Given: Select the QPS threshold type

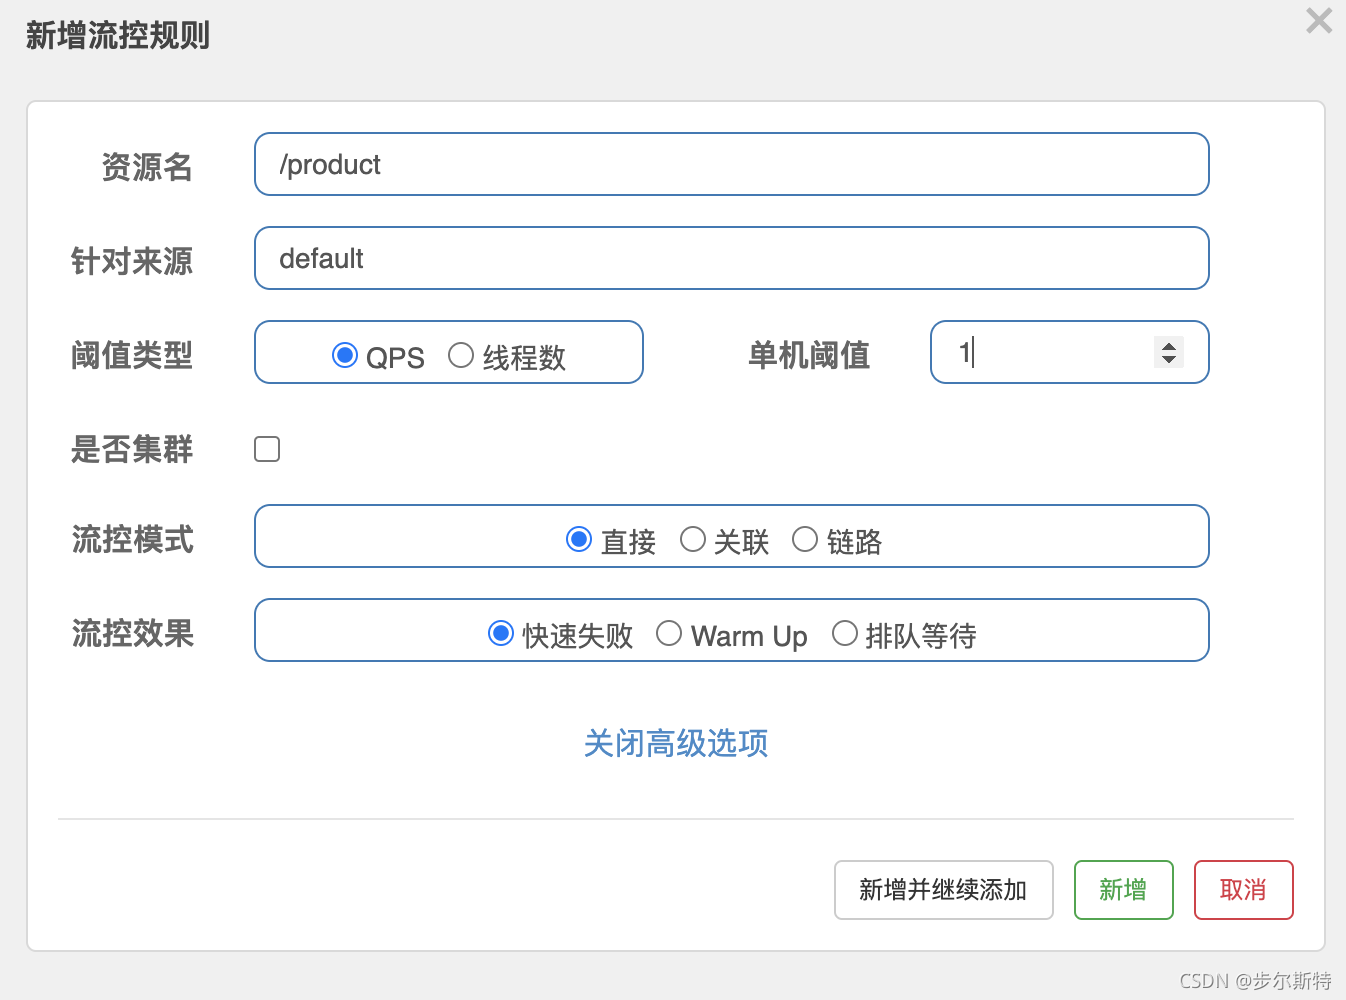Looking at the screenshot, I should (345, 355).
